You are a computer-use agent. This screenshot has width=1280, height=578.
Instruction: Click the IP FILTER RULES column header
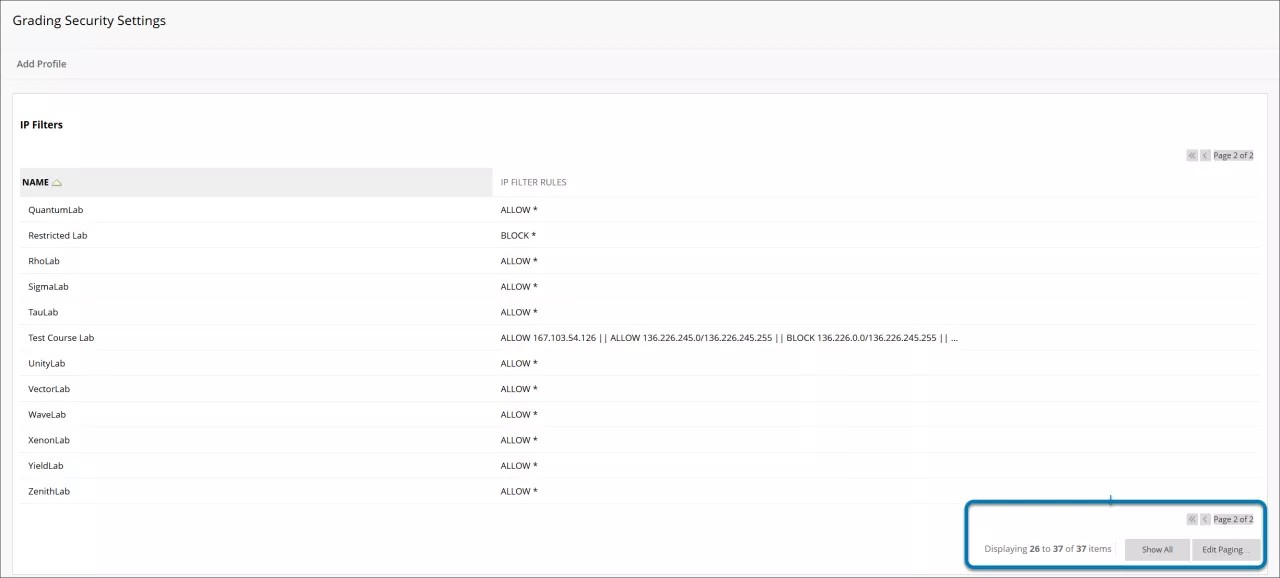(533, 182)
